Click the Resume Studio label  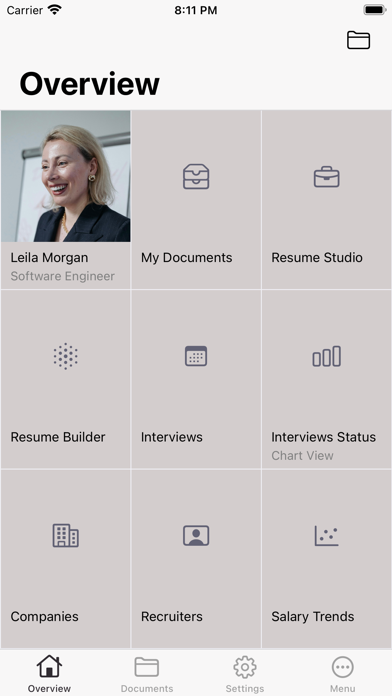pos(317,257)
